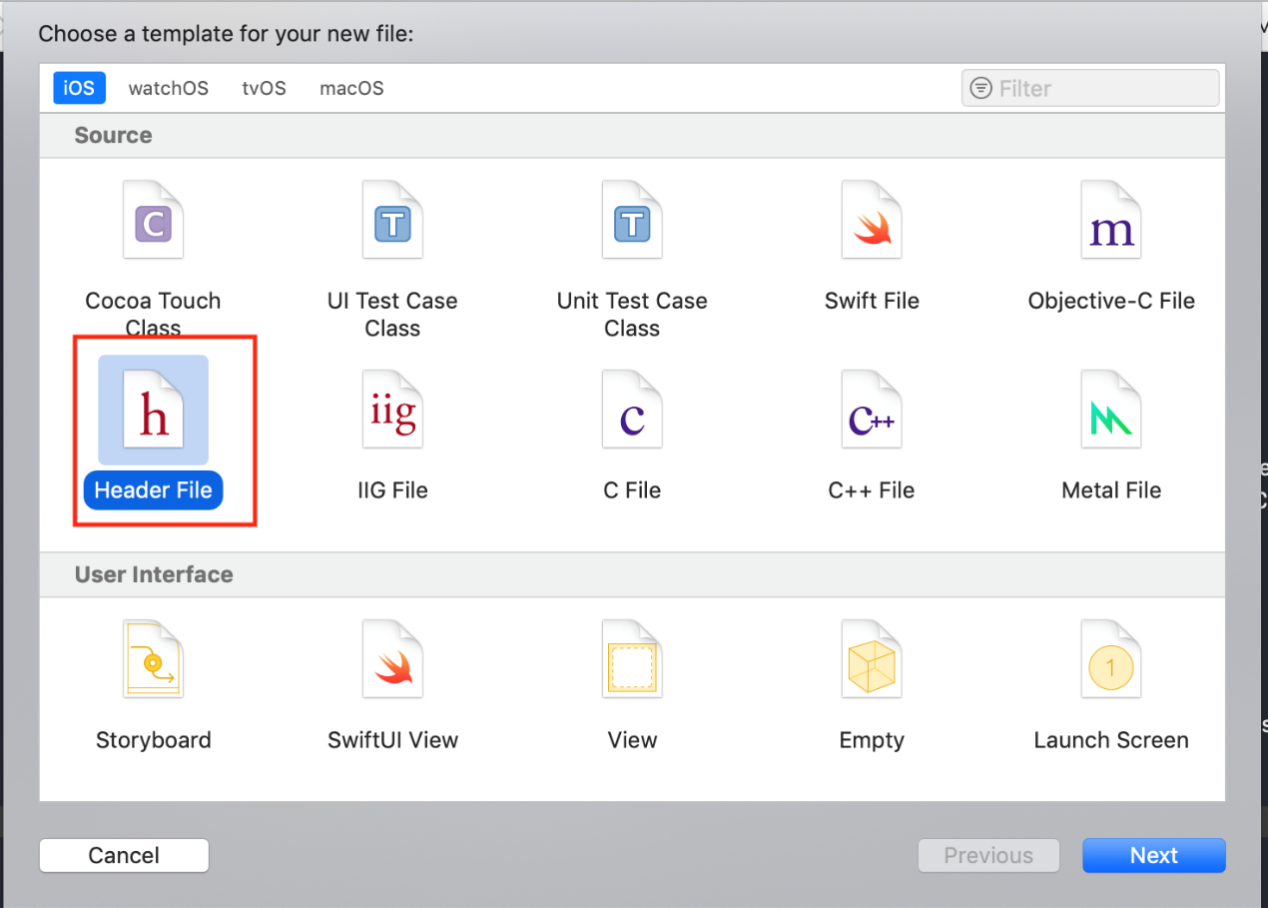Select the Swift File template icon
This screenshot has width=1268, height=908.
coord(871,226)
